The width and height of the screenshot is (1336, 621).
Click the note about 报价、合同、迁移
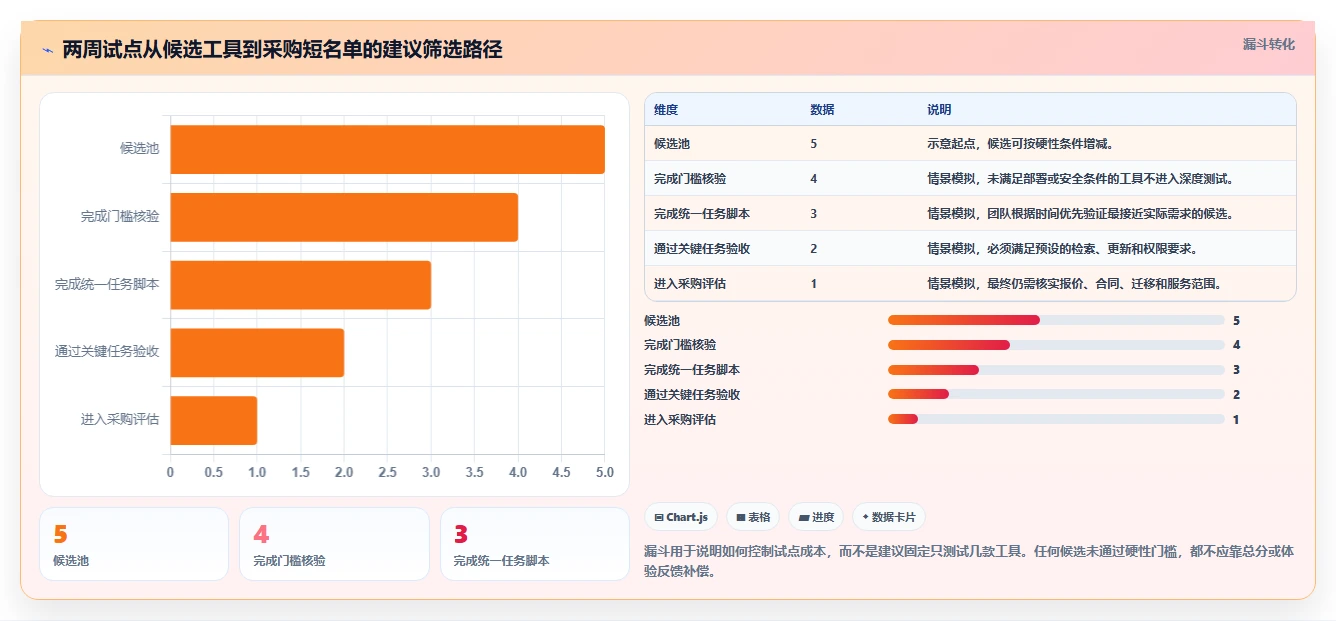1074,284
